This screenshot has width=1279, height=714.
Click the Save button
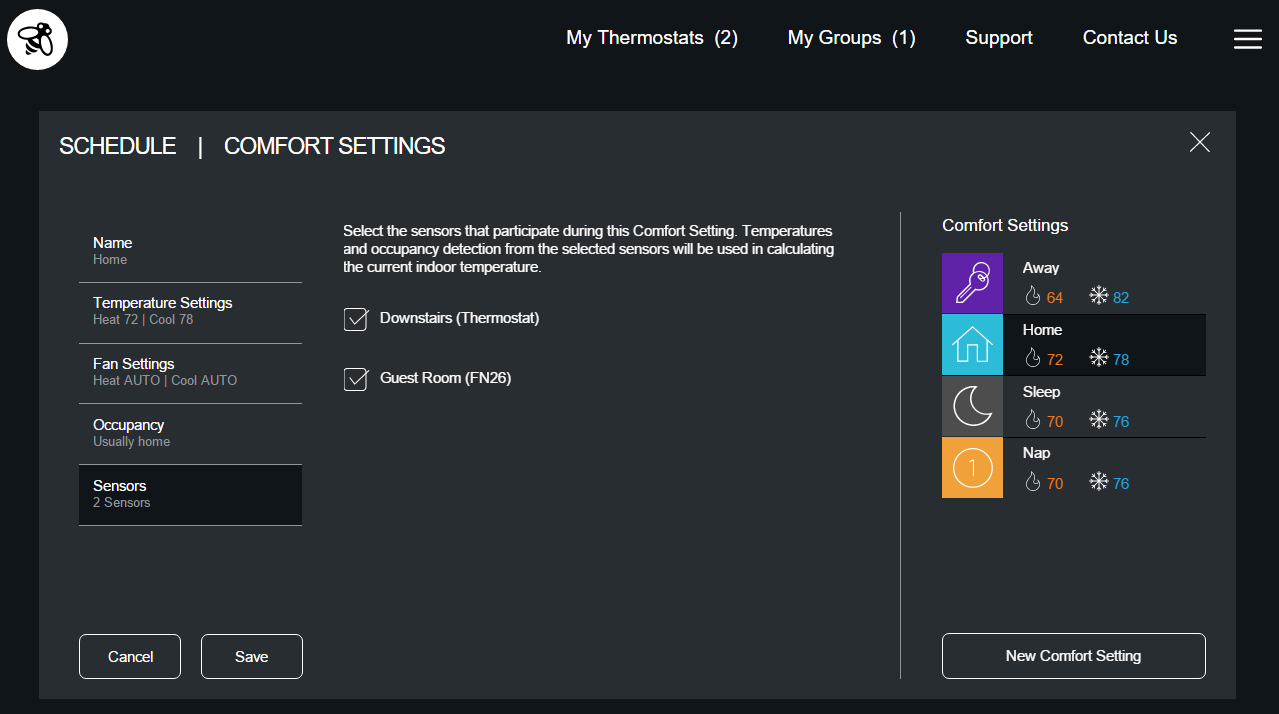(x=251, y=657)
